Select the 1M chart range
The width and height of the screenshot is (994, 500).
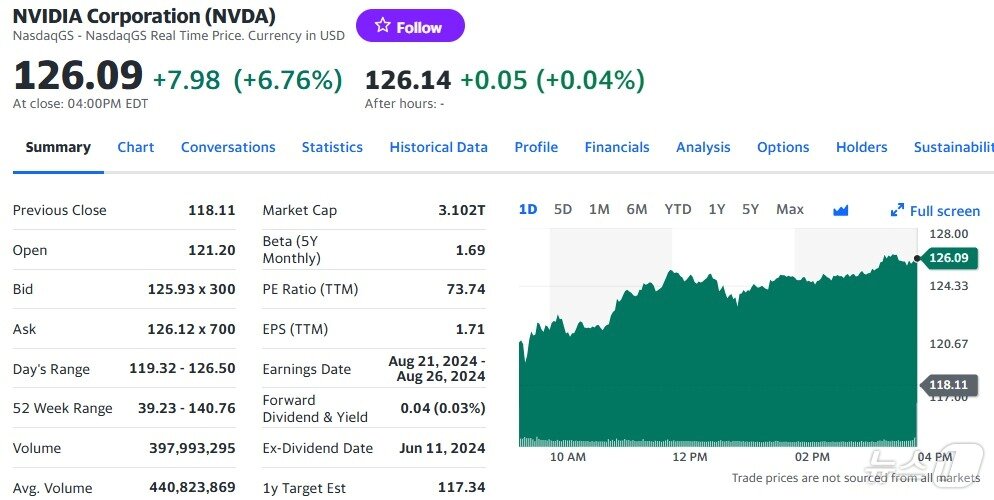pyautogui.click(x=599, y=209)
